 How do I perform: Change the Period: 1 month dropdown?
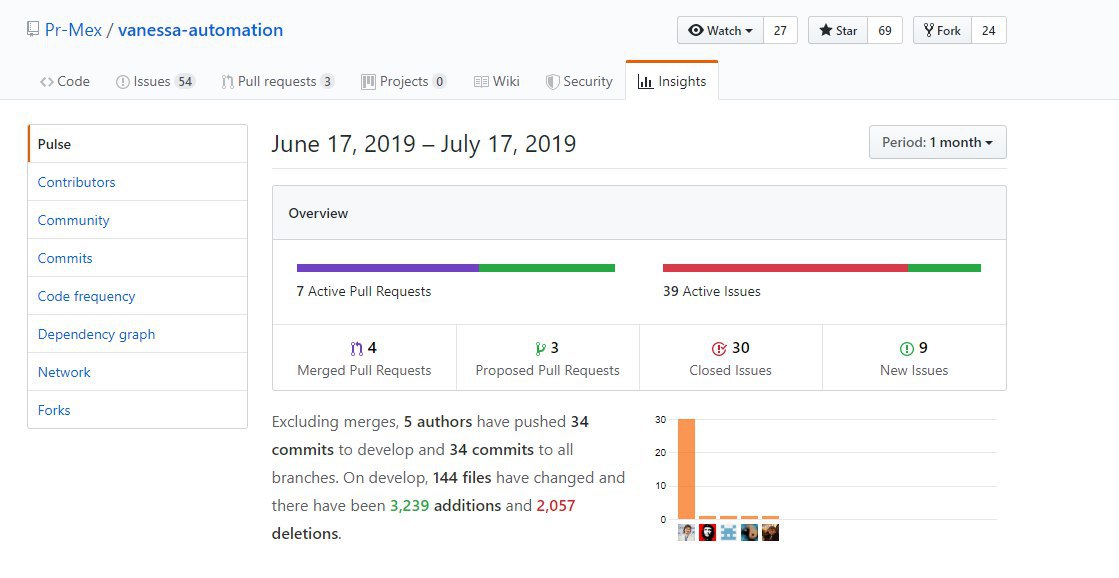[x=938, y=142]
